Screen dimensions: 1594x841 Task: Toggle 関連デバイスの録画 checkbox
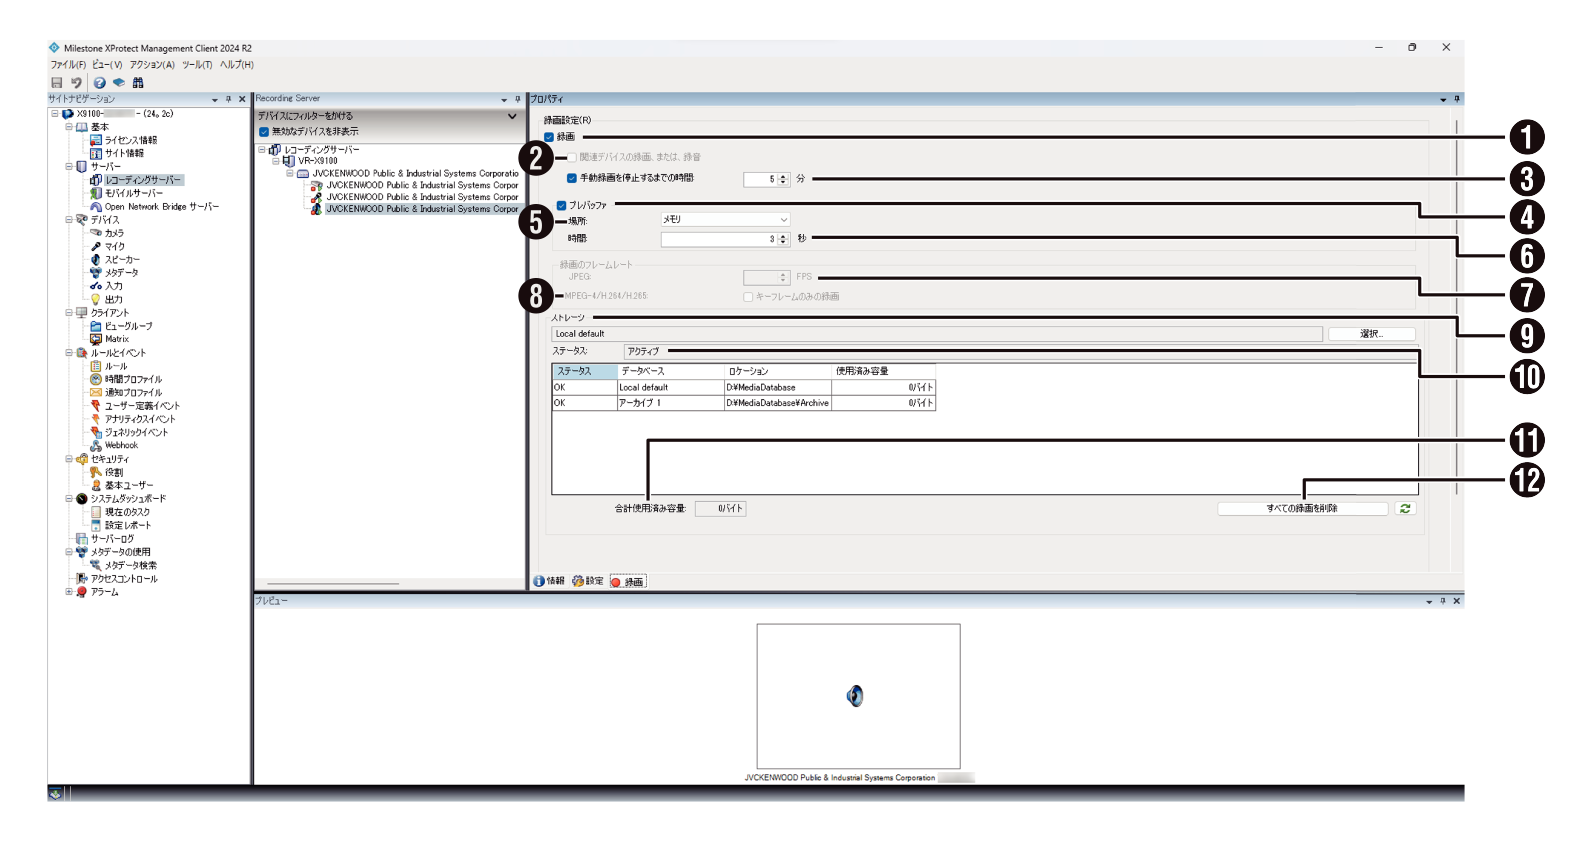coord(572,157)
